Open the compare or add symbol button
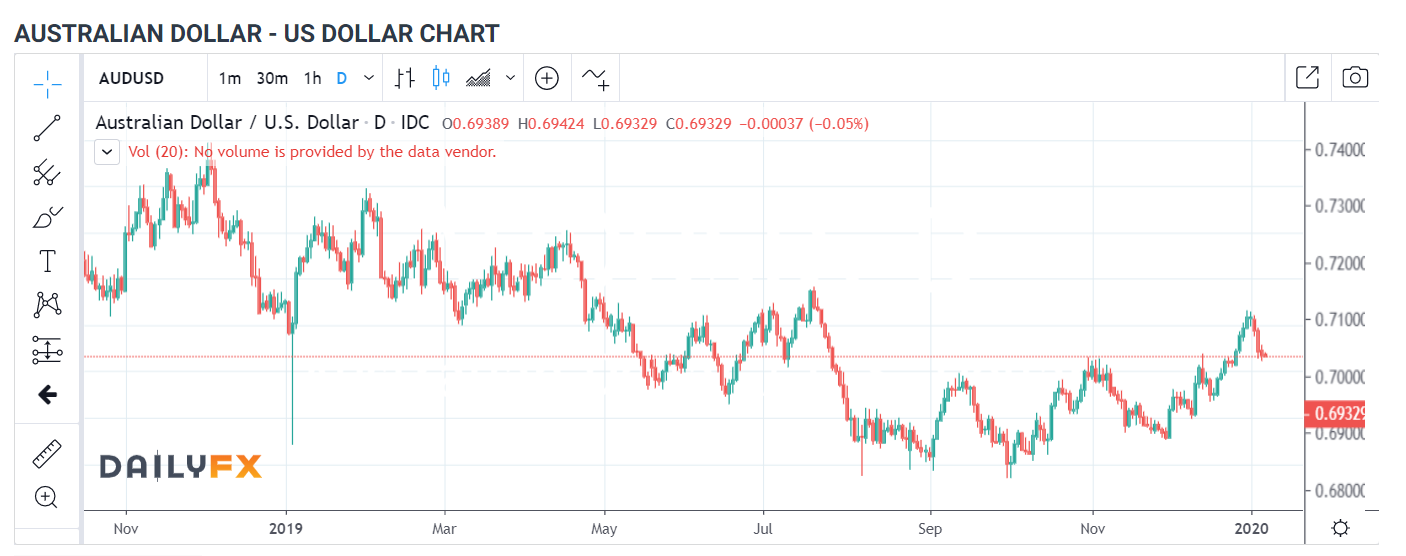 [x=546, y=77]
